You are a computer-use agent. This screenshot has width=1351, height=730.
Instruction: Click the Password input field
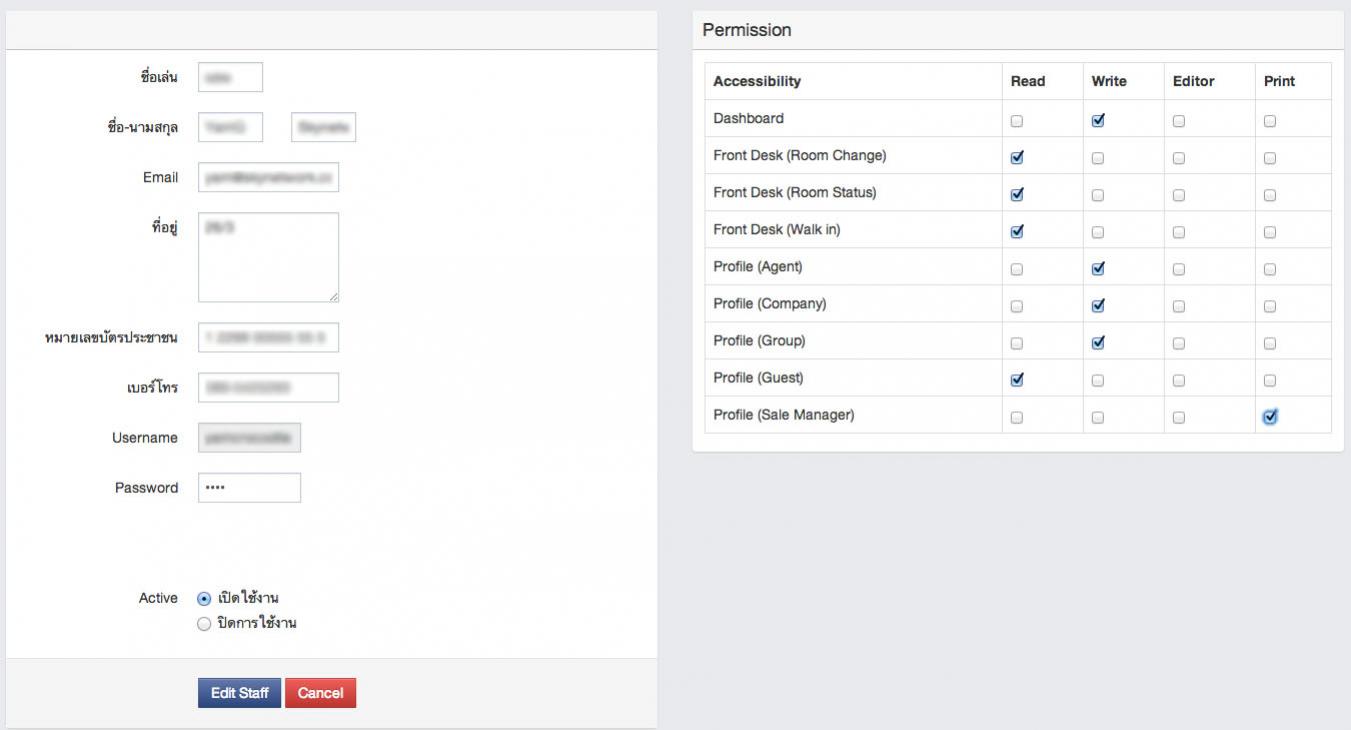[x=249, y=488]
